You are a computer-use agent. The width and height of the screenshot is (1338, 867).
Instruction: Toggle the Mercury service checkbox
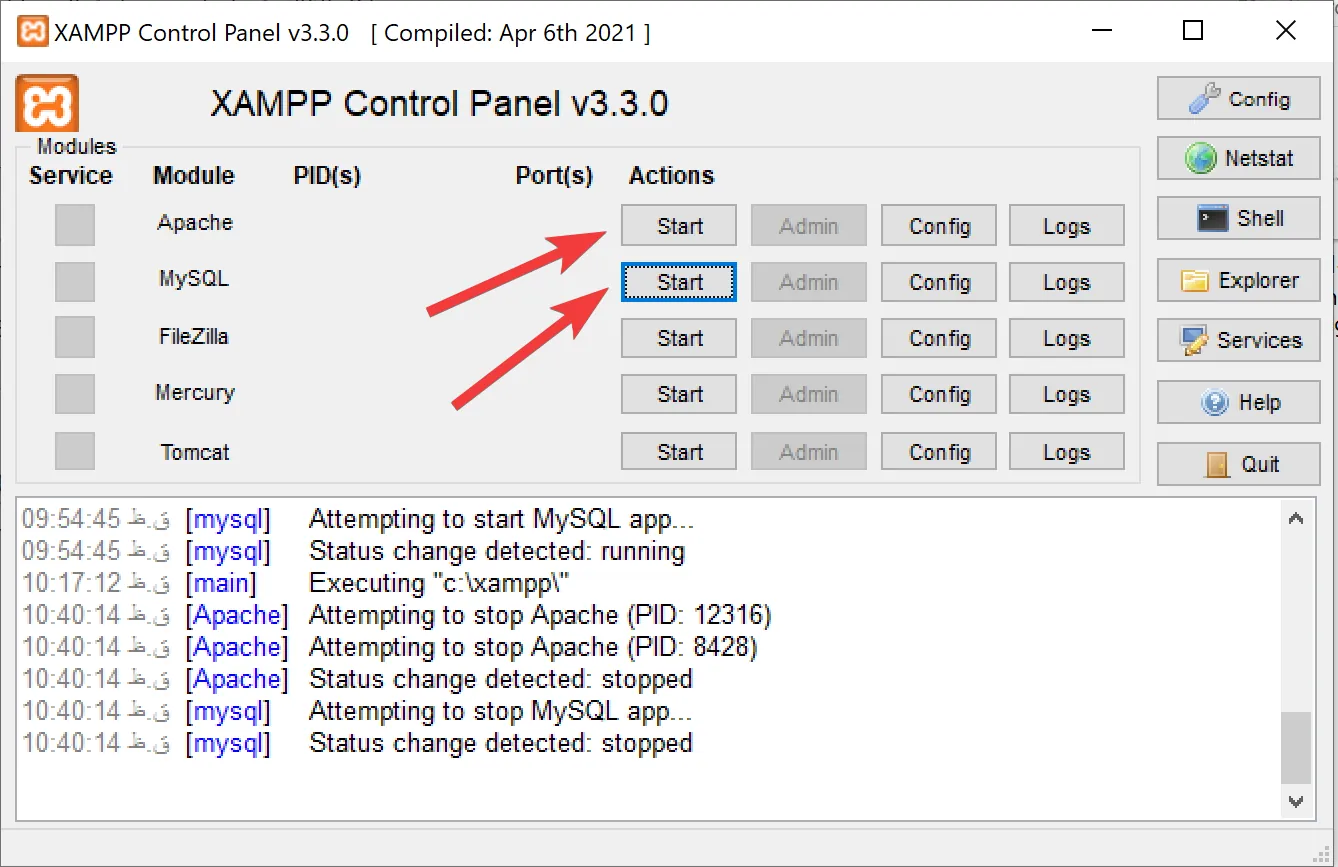click(75, 394)
